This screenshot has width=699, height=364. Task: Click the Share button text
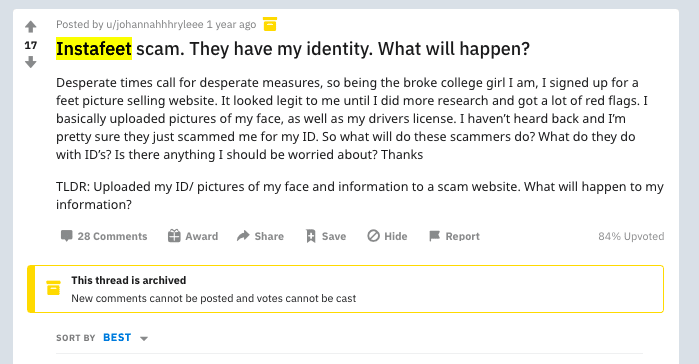pos(269,236)
